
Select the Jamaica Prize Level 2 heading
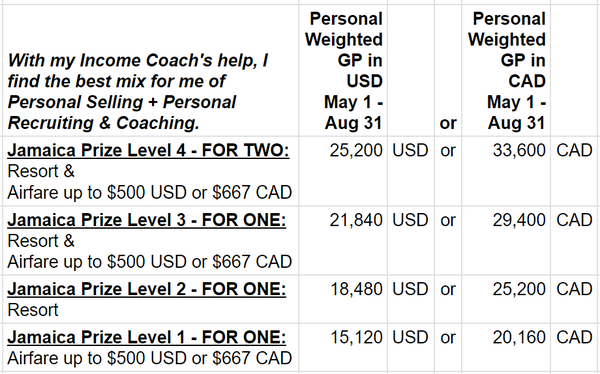[x=147, y=289]
